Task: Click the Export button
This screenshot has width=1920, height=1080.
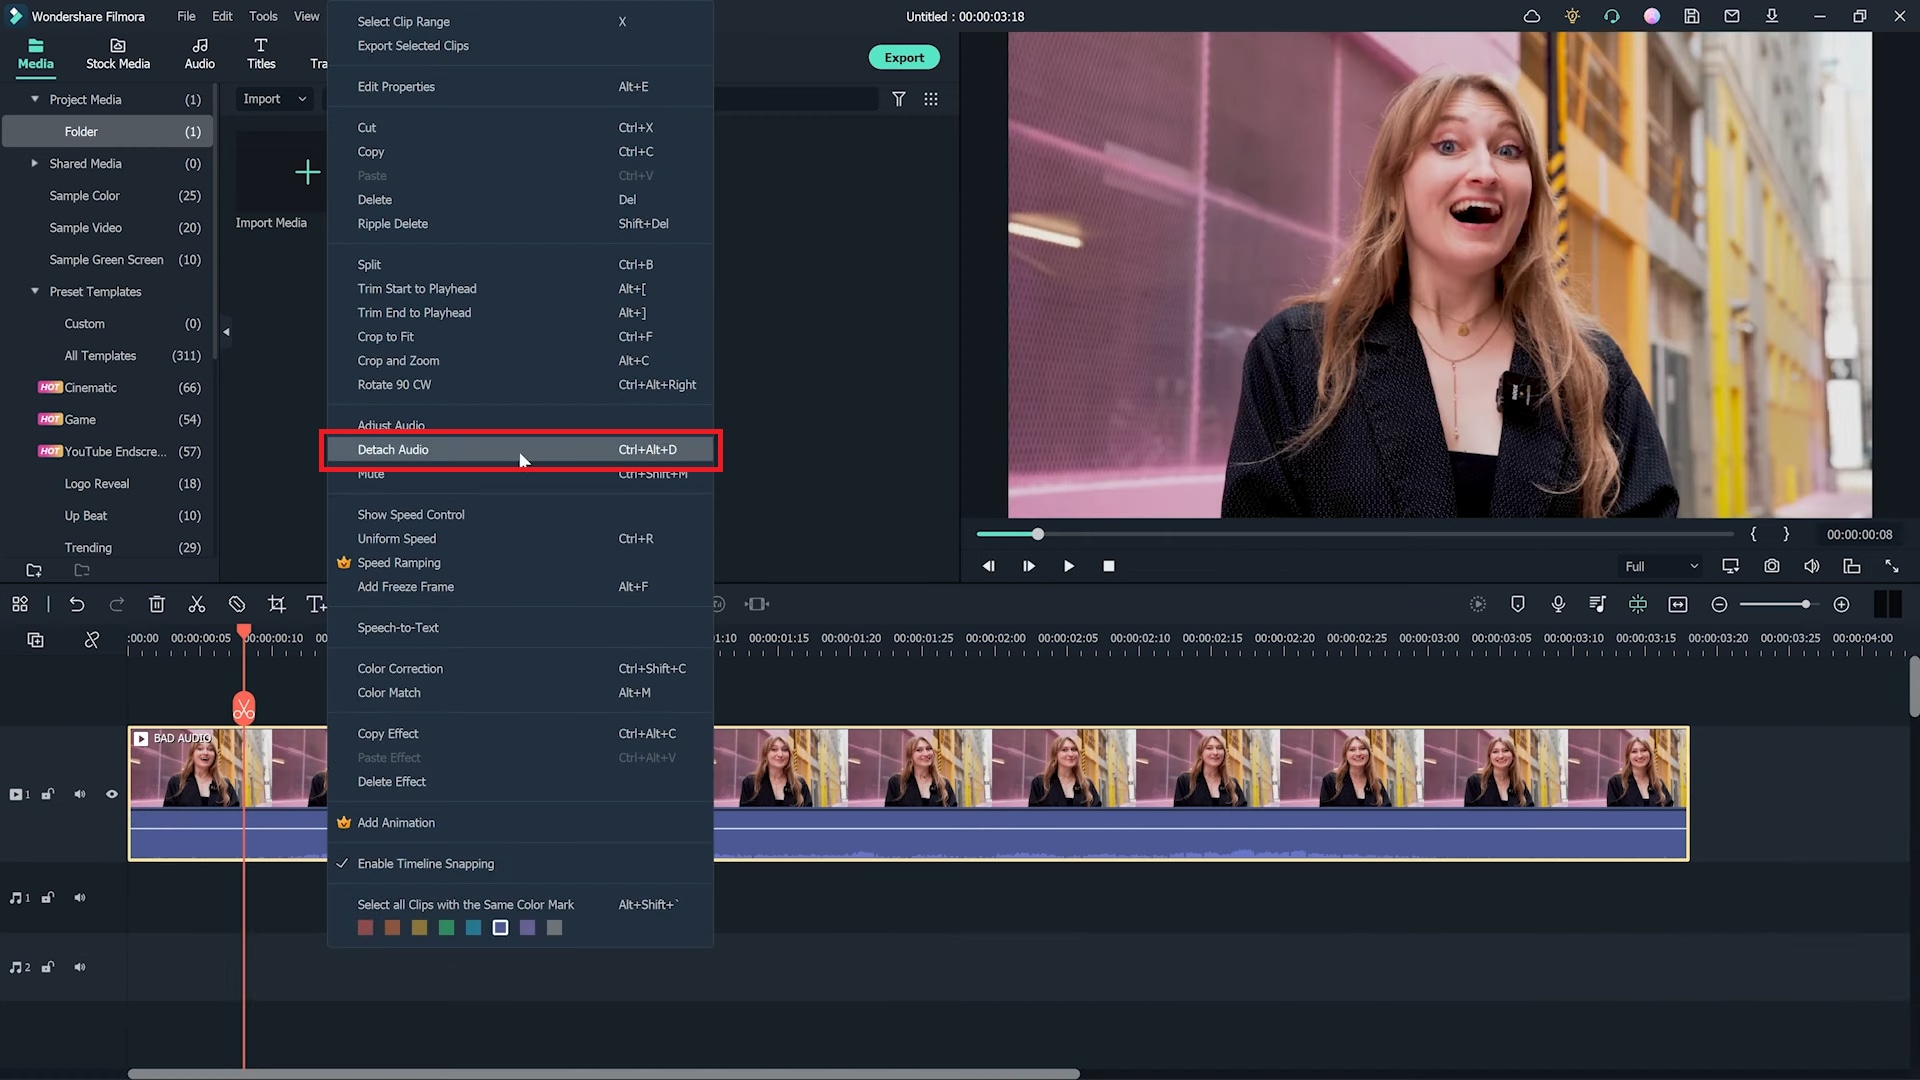Action: coord(905,57)
